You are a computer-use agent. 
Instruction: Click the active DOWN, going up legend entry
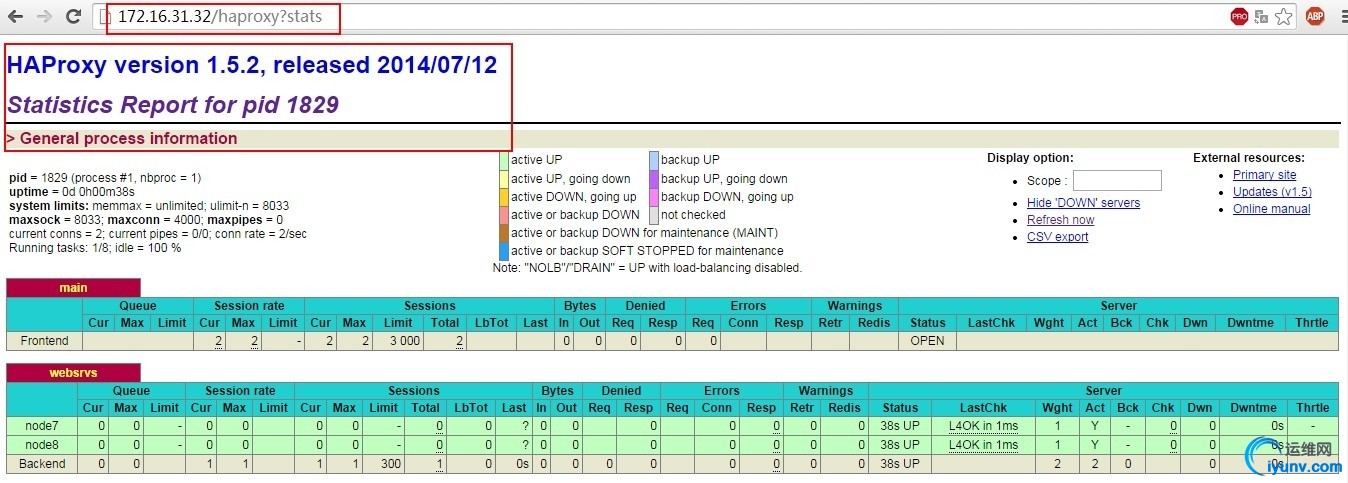tap(573, 197)
